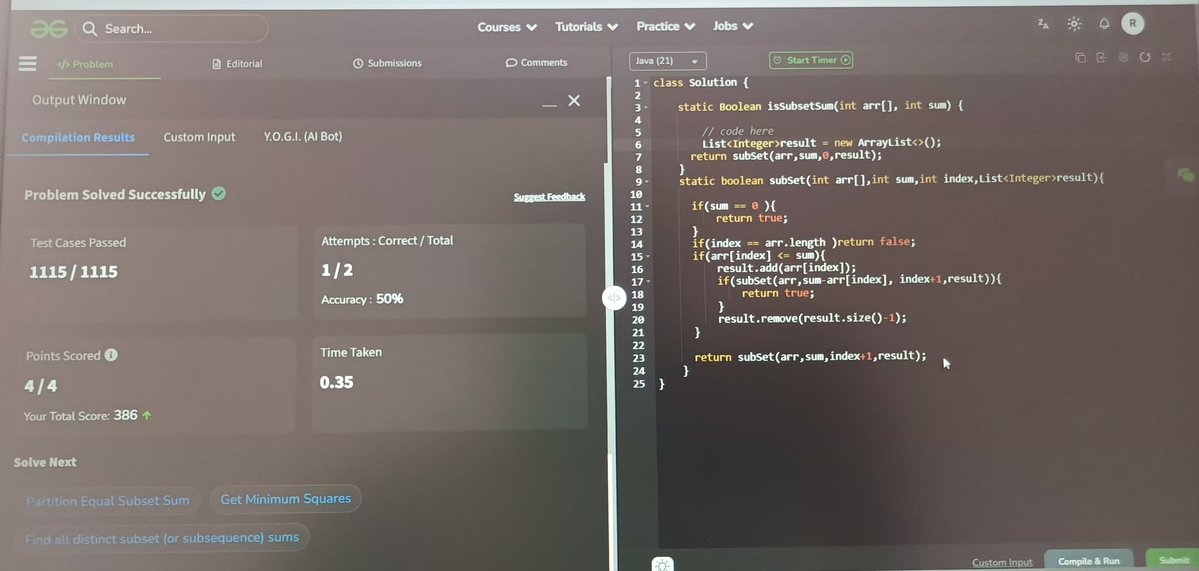The image size is (1199, 571).
Task: Open the hamburger sidebar menu
Action: [28, 63]
